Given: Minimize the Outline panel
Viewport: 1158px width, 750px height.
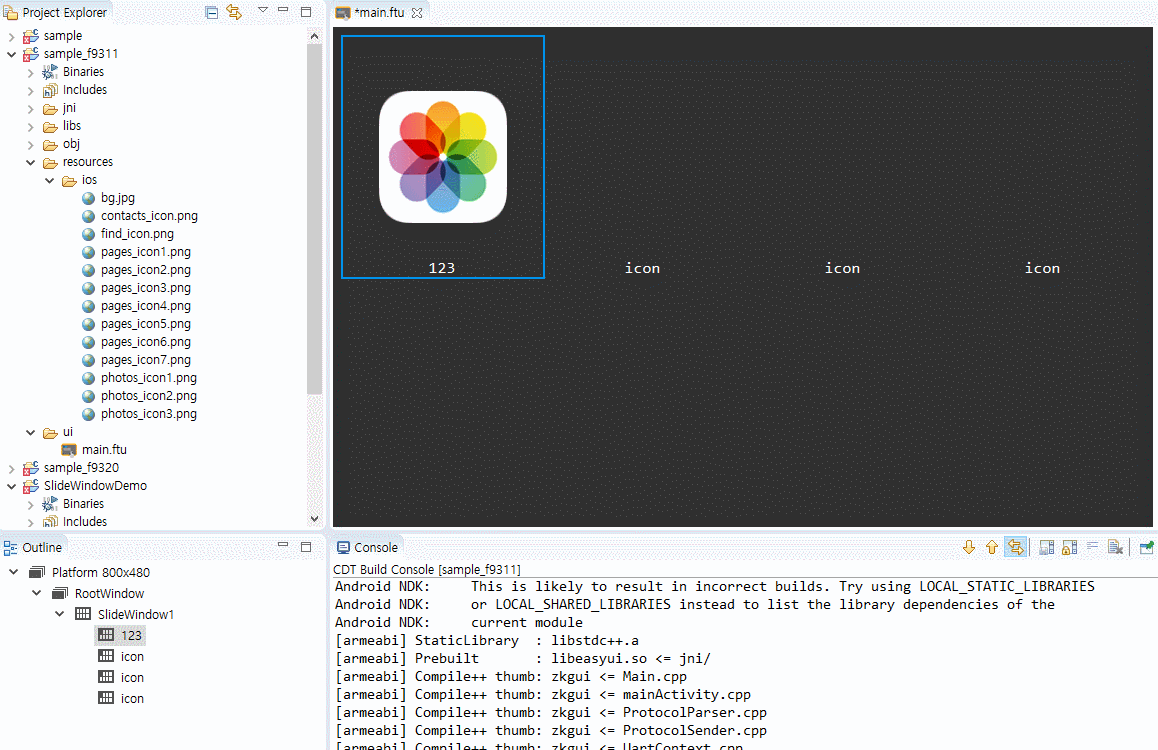Looking at the screenshot, I should (x=283, y=545).
